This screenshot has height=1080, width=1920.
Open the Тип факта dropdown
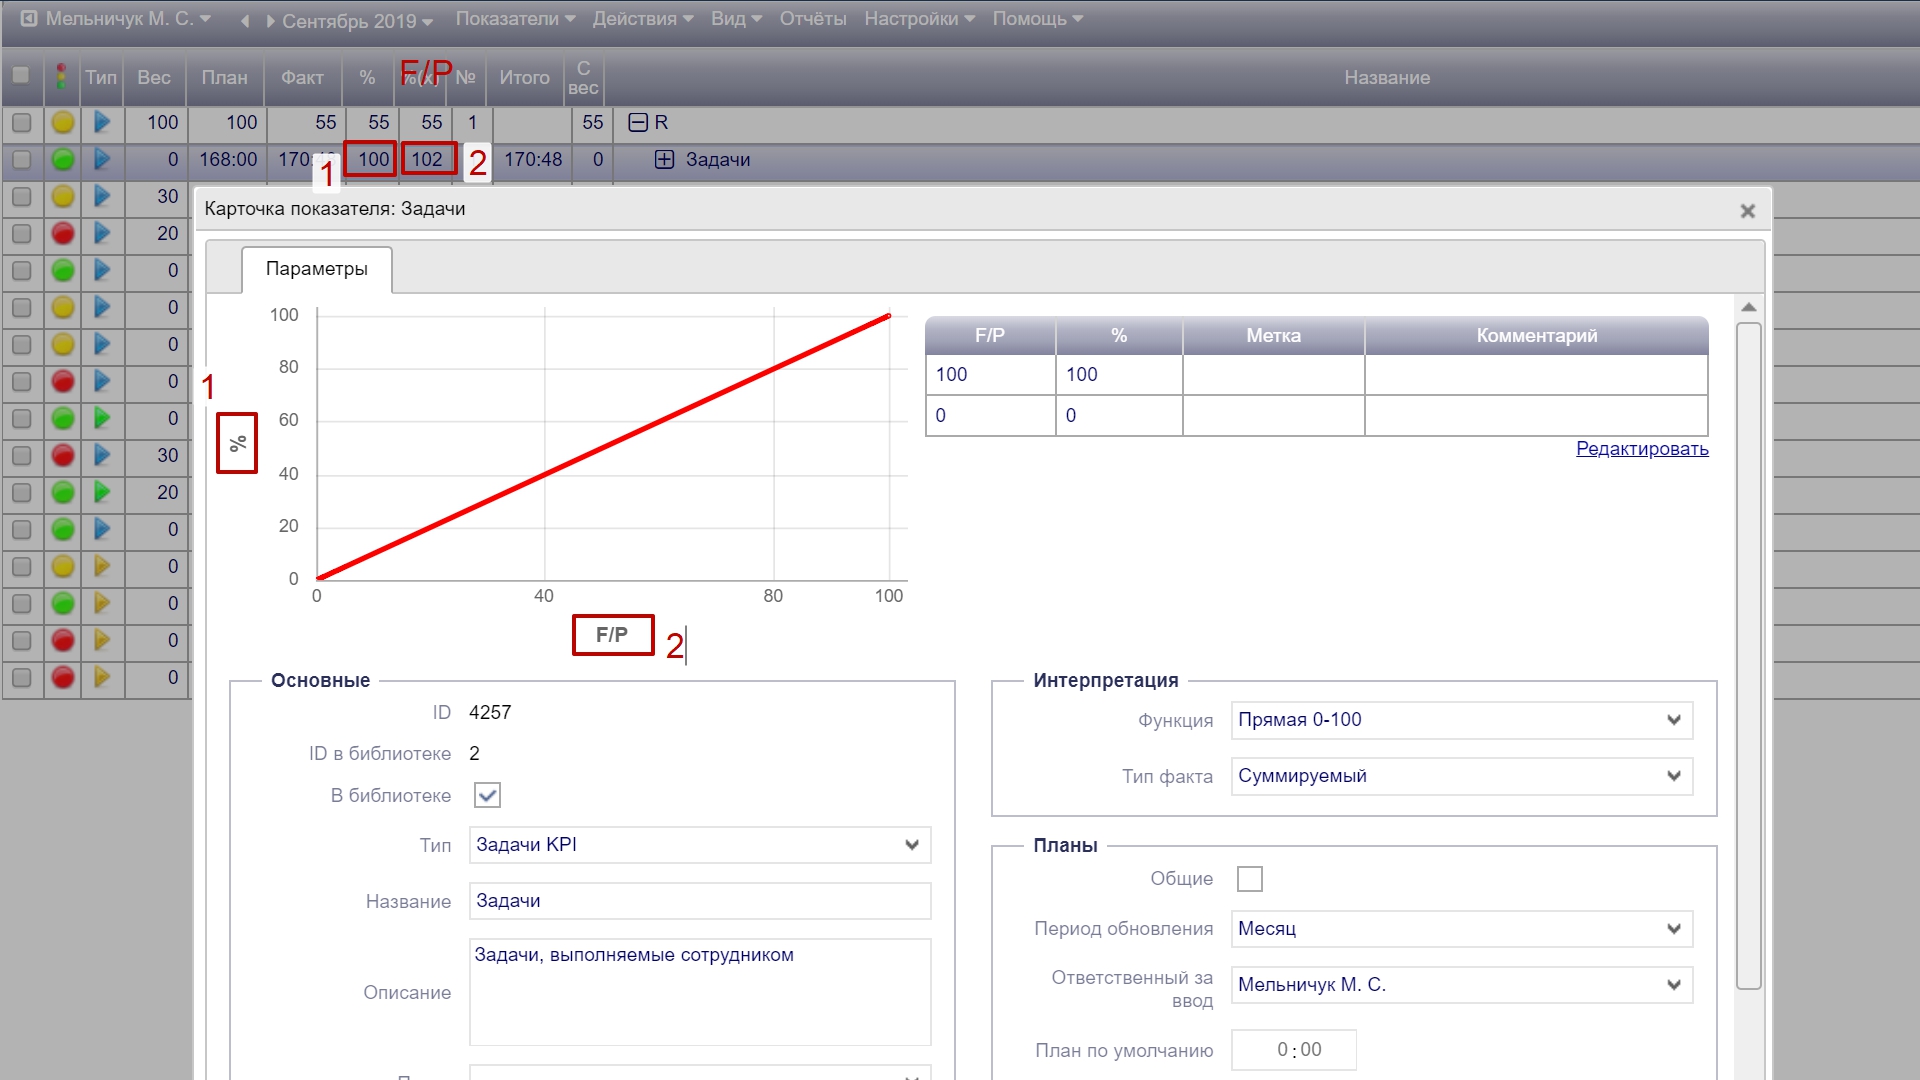pyautogui.click(x=1461, y=776)
